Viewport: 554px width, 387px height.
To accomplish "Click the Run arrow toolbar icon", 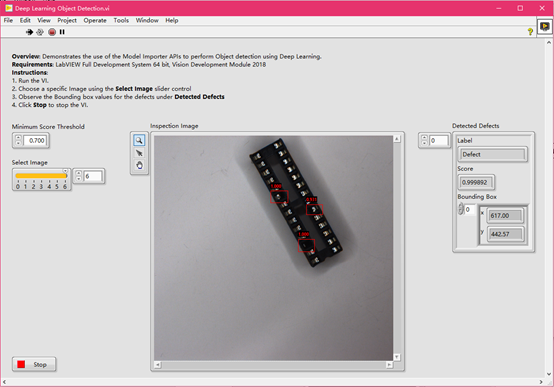I will [29, 32].
